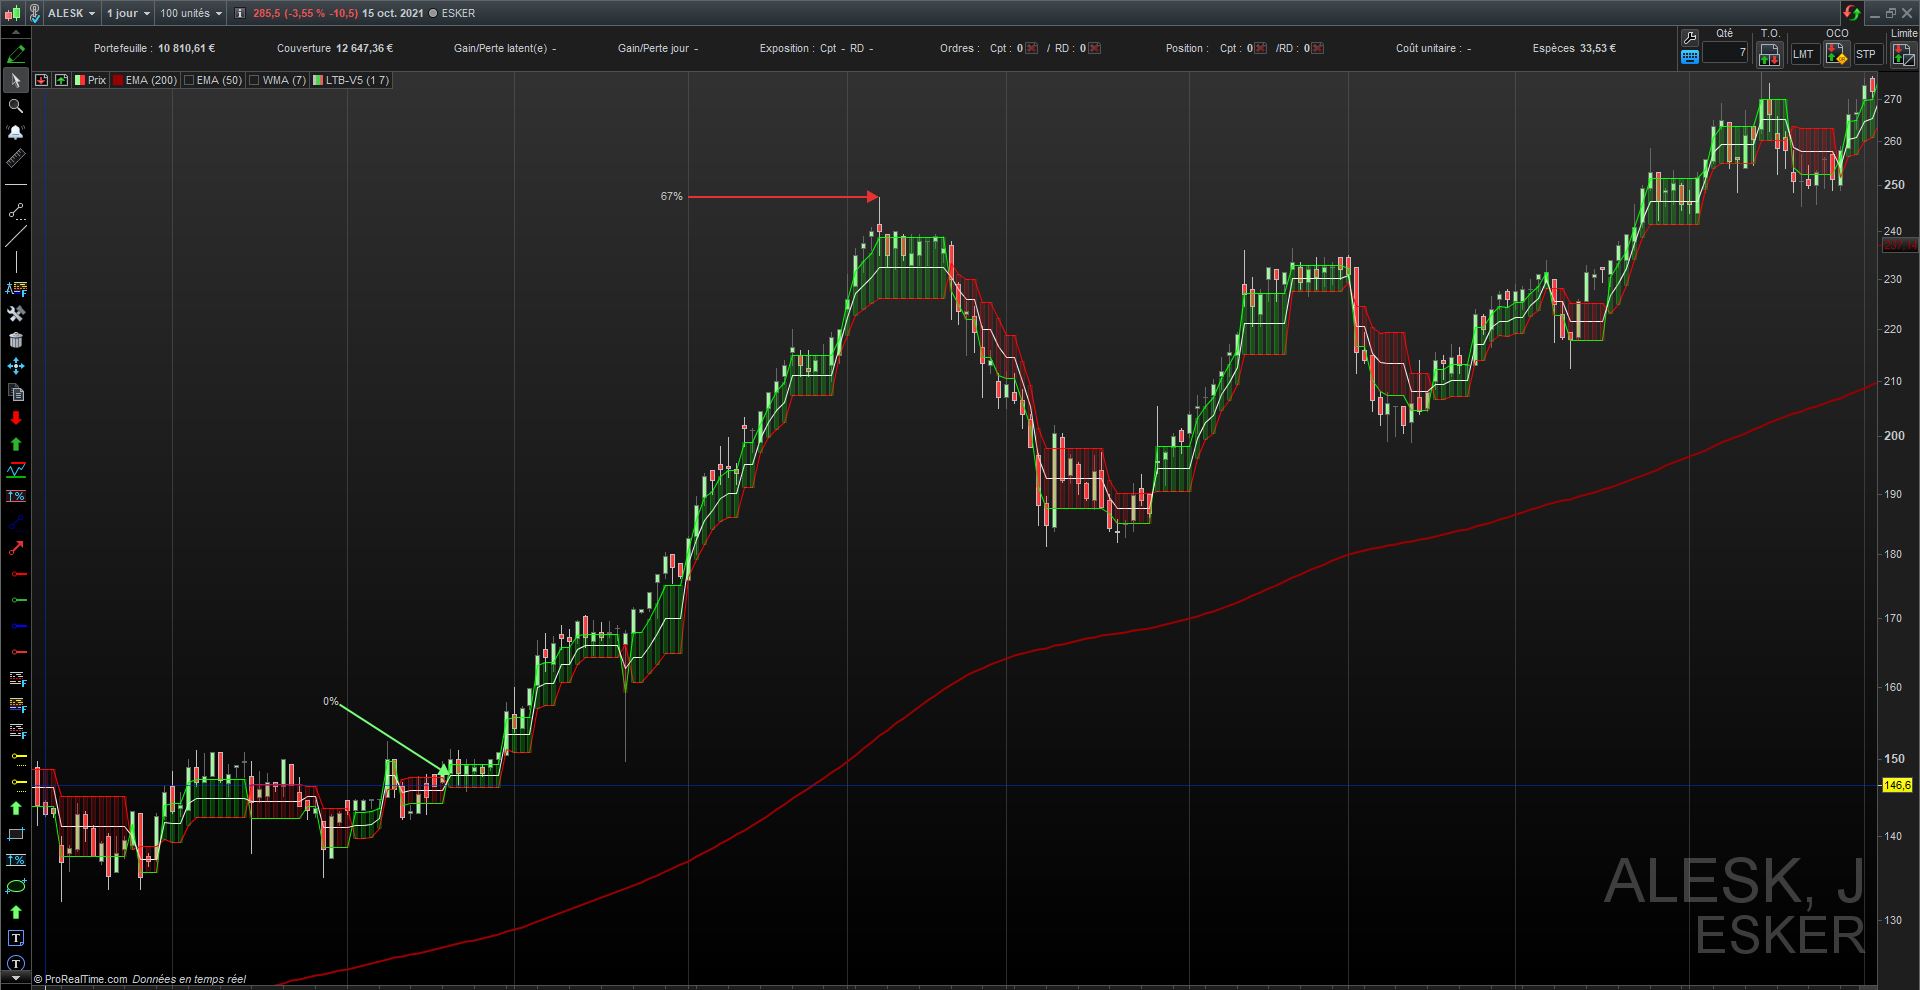The height and width of the screenshot is (990, 1920).
Task: Click the copy documents icon
Action: [x=16, y=392]
